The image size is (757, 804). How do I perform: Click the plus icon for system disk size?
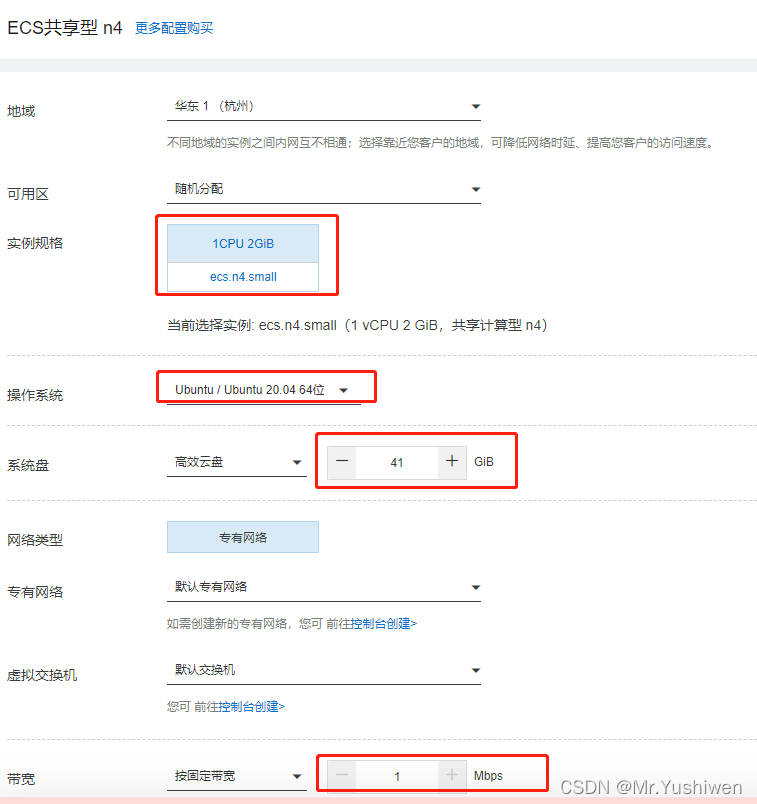tap(452, 461)
